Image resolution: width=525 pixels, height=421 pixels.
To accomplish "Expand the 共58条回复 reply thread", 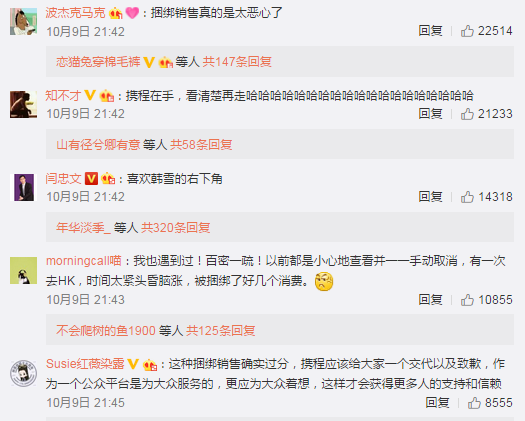I will (201, 145).
